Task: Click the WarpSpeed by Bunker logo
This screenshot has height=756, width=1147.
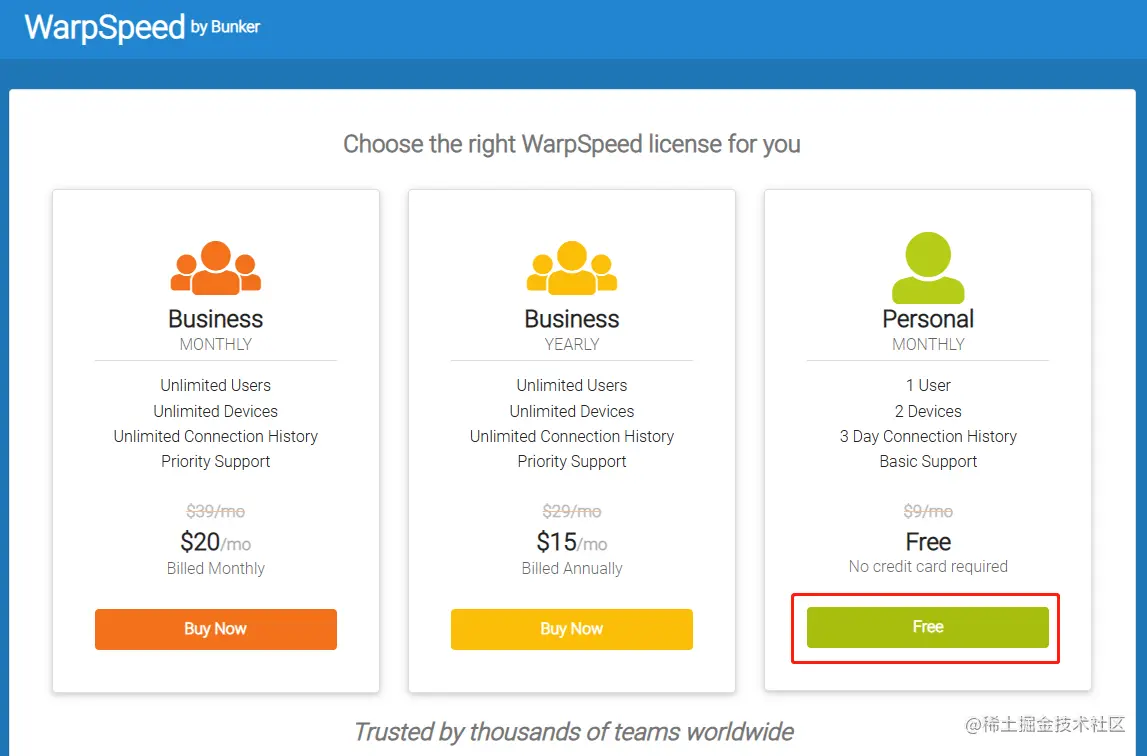Action: (143, 28)
